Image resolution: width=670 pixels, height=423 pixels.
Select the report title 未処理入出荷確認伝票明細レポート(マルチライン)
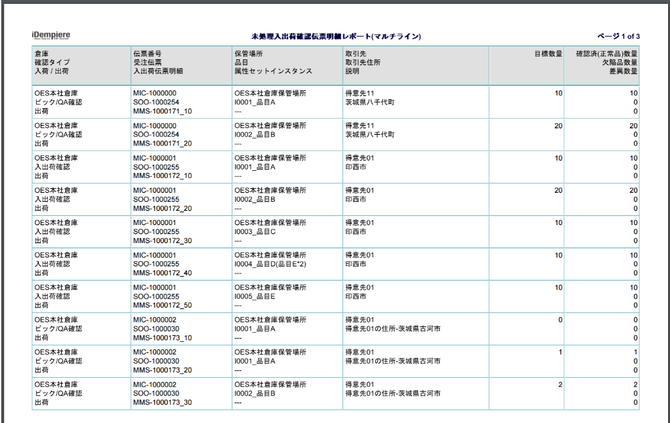point(336,36)
